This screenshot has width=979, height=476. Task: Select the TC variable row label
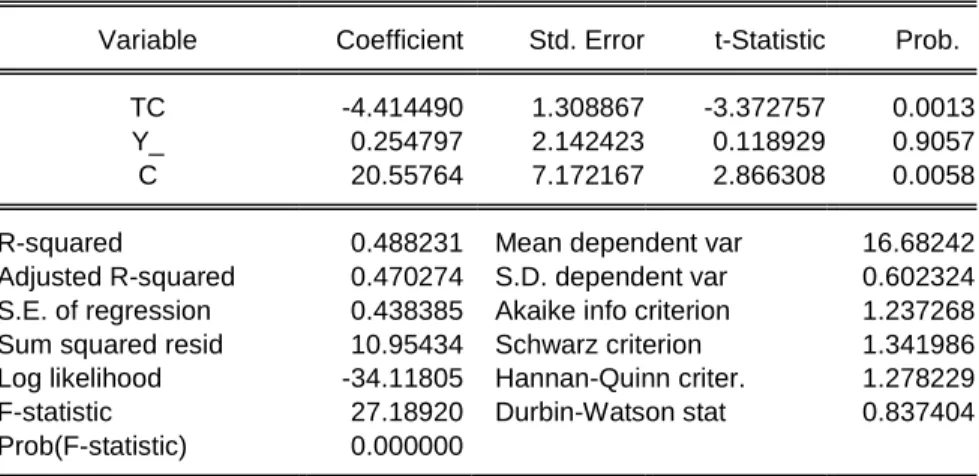pos(147,108)
